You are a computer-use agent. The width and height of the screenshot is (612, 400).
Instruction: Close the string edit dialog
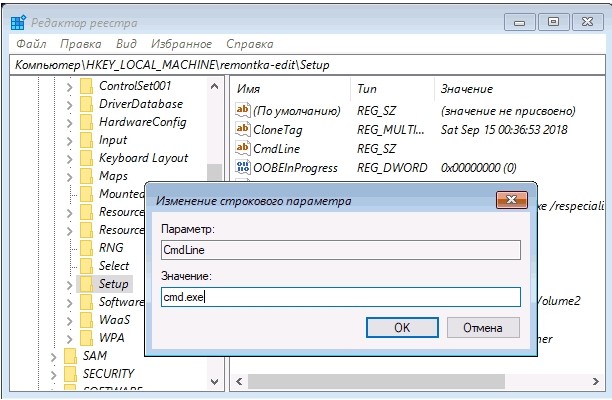pos(512,200)
